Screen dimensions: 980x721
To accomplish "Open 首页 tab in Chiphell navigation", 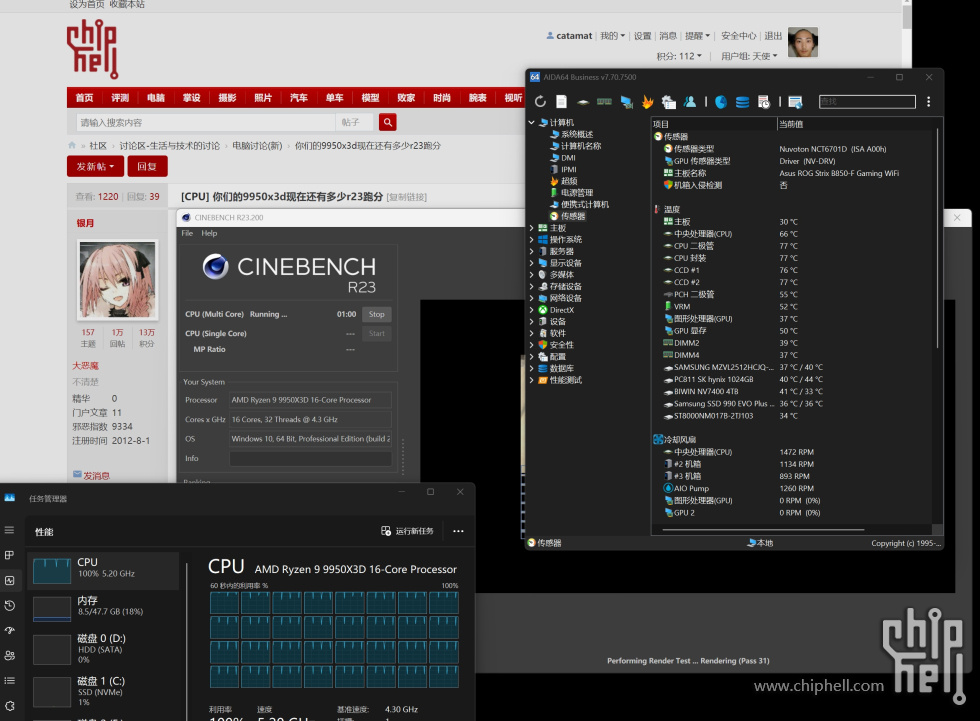I will point(84,97).
